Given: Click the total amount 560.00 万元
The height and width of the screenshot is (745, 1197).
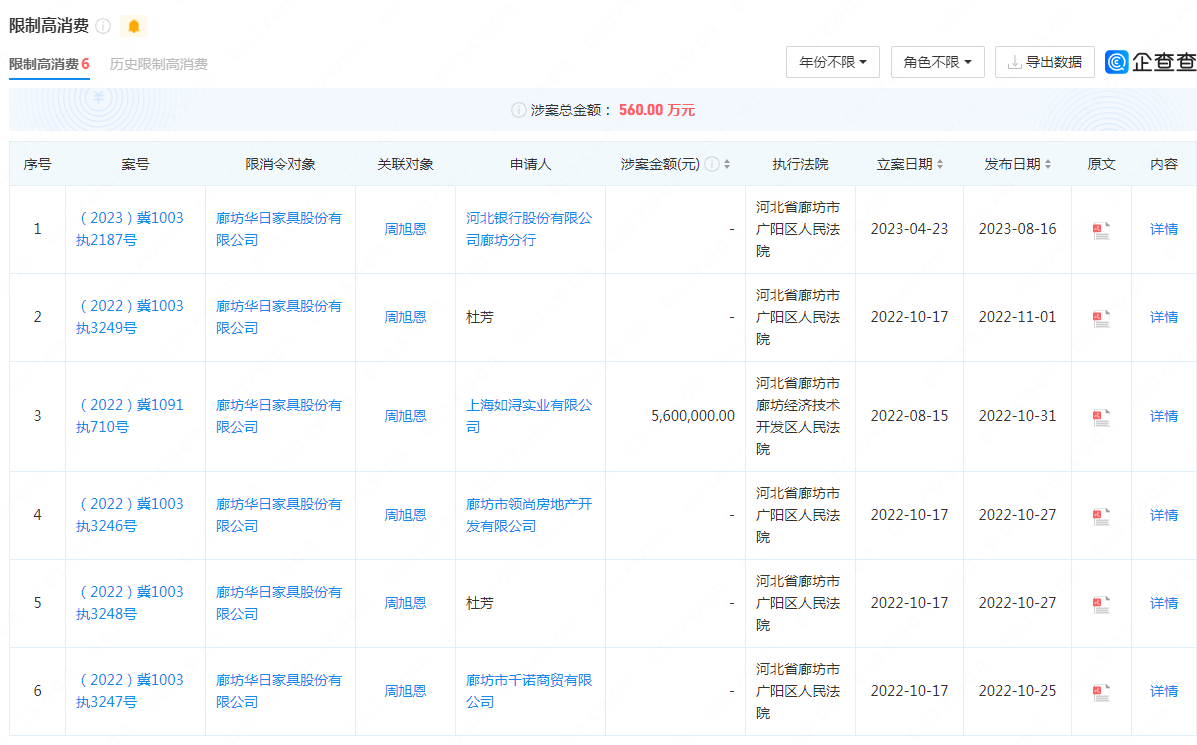Looking at the screenshot, I should click(x=657, y=110).
